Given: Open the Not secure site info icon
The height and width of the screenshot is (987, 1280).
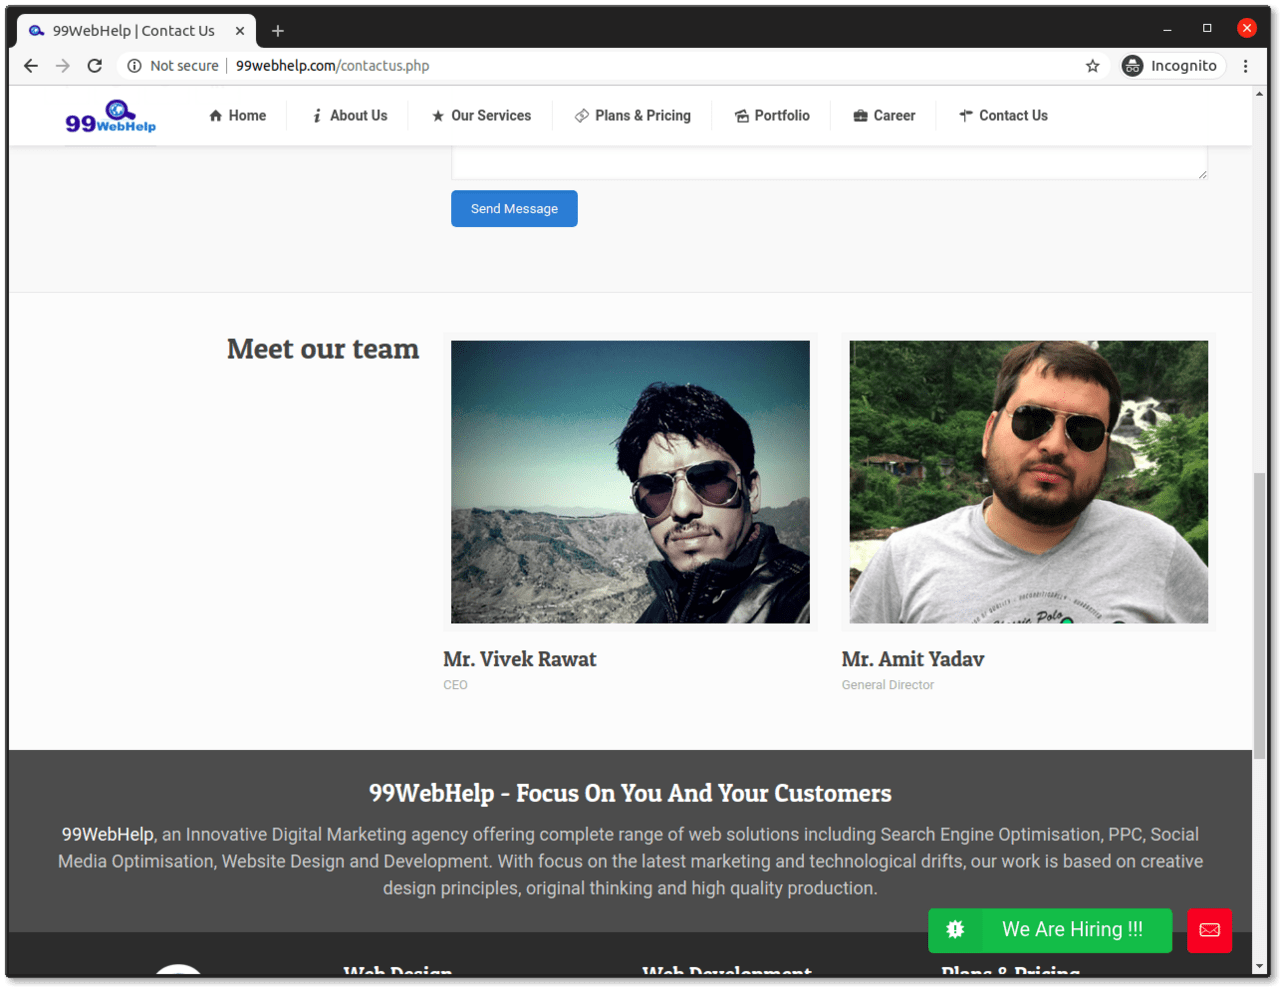Looking at the screenshot, I should point(134,66).
